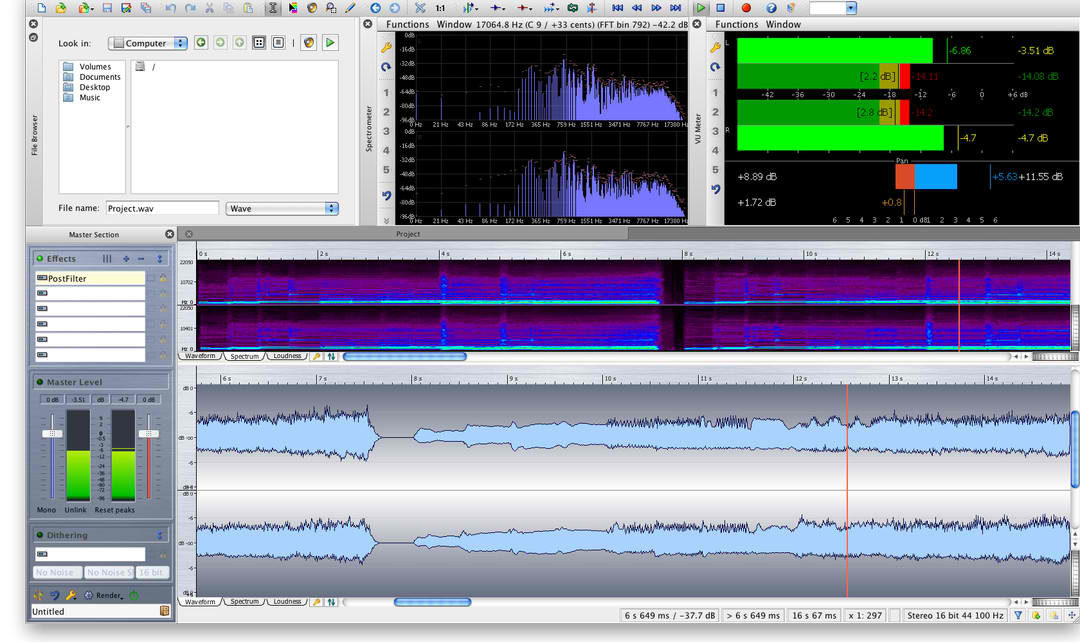
Task: Toggle the Dithering section green indicator
Action: tap(40, 535)
